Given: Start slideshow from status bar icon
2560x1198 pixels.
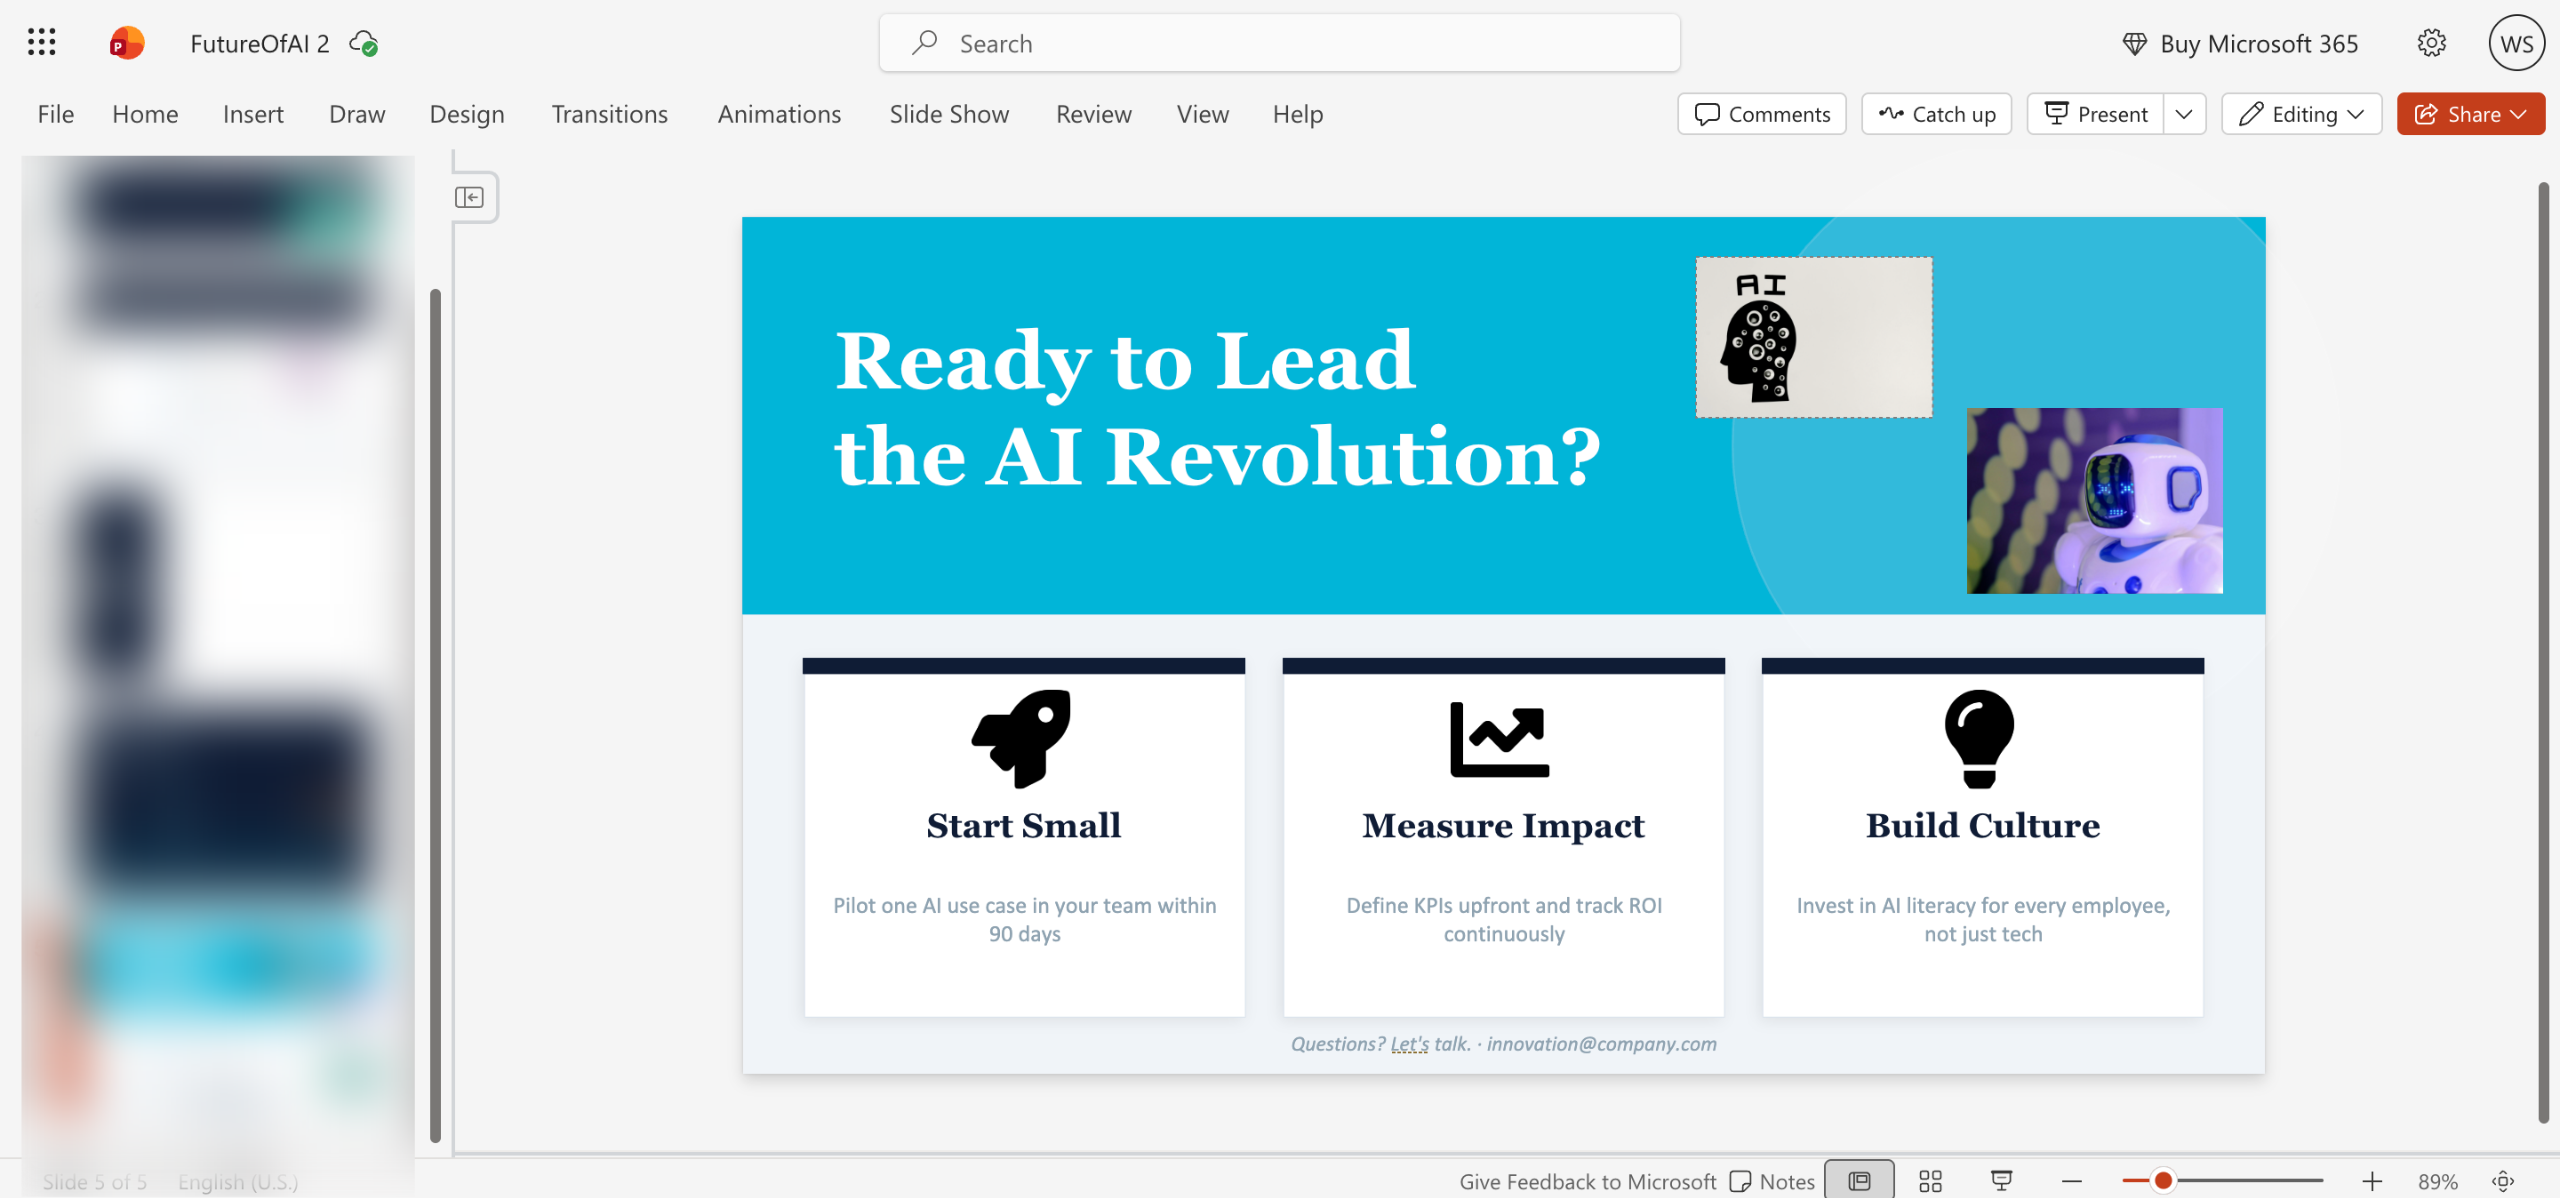Looking at the screenshot, I should click(2001, 1181).
